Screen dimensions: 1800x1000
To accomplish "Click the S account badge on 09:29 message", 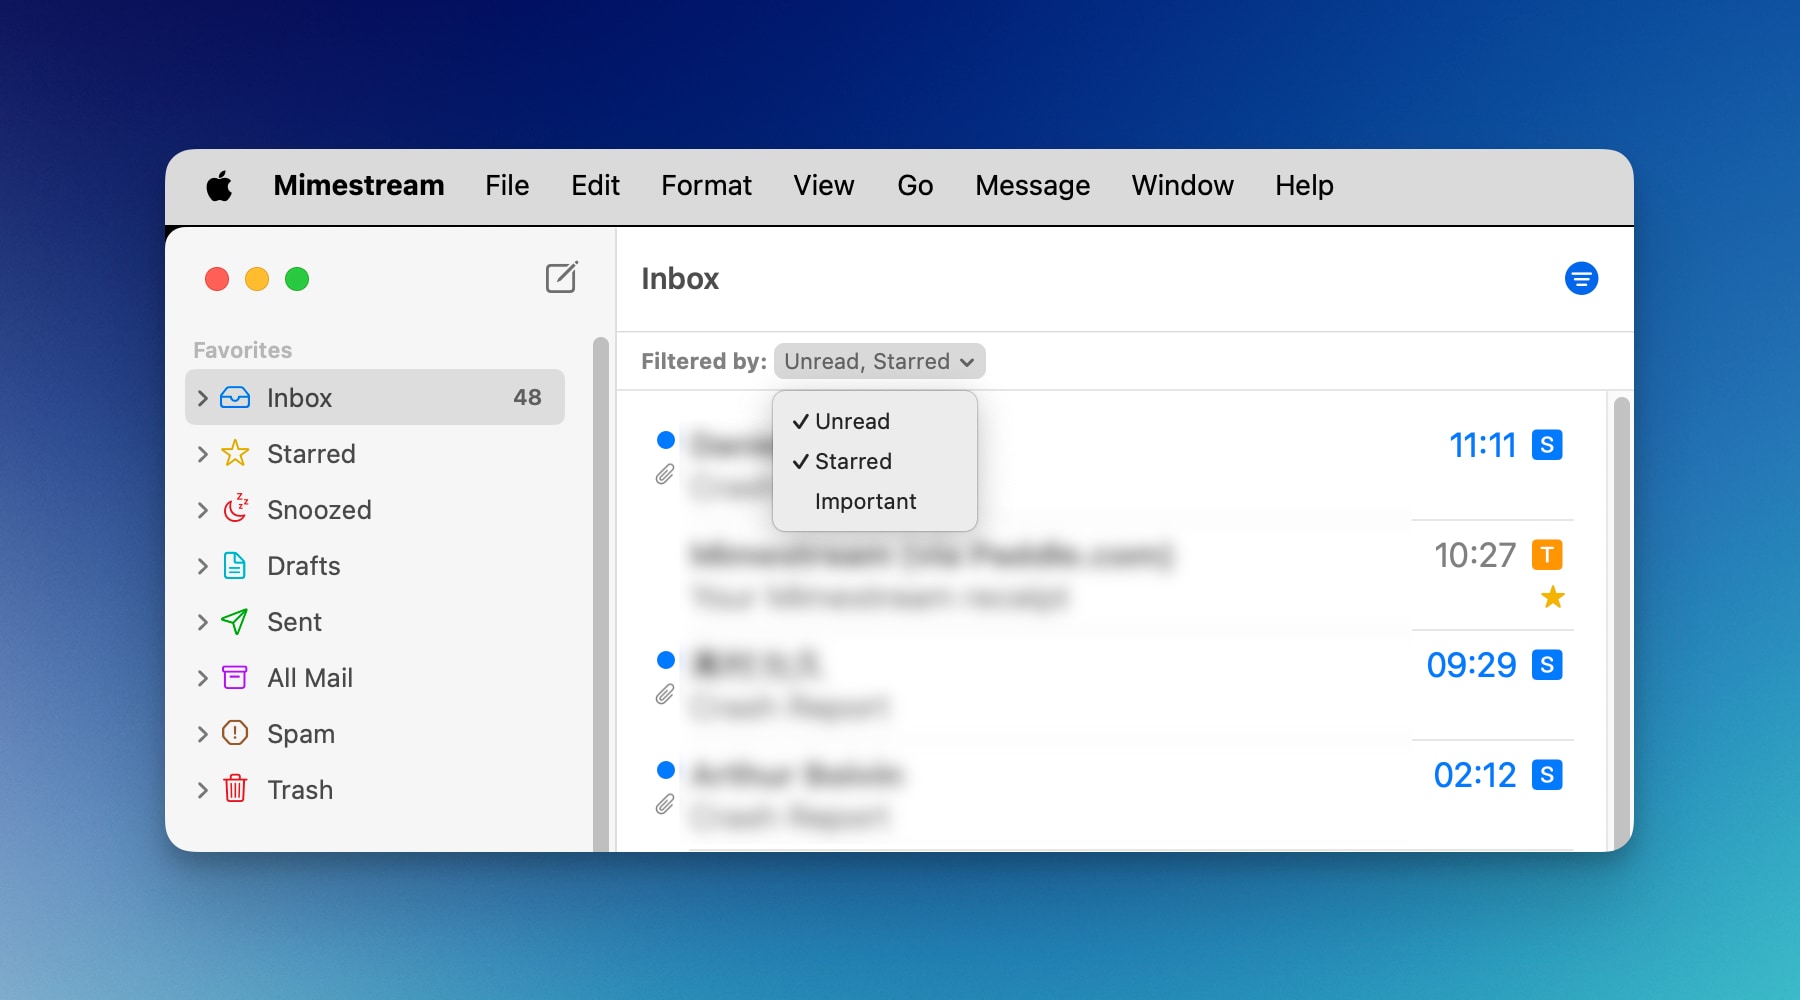I will click(x=1547, y=665).
